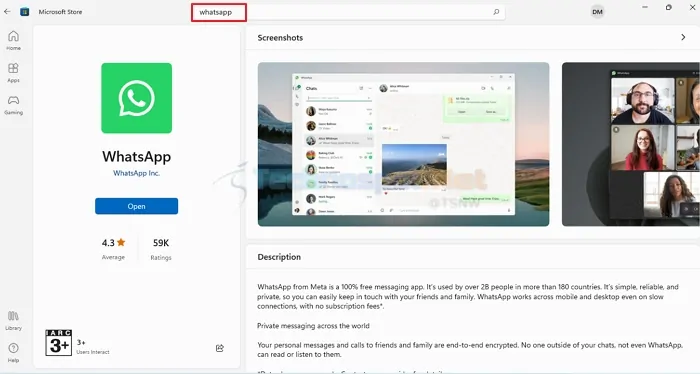This screenshot has width=700, height=374.
Task: Click the Screenshots section heading
Action: [x=280, y=38]
